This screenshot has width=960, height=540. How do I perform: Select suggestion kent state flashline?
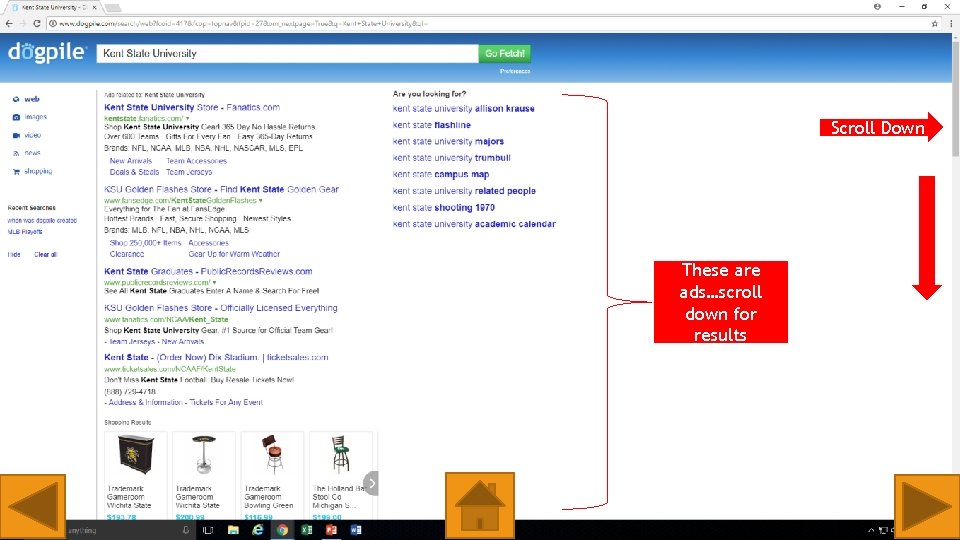click(x=432, y=125)
